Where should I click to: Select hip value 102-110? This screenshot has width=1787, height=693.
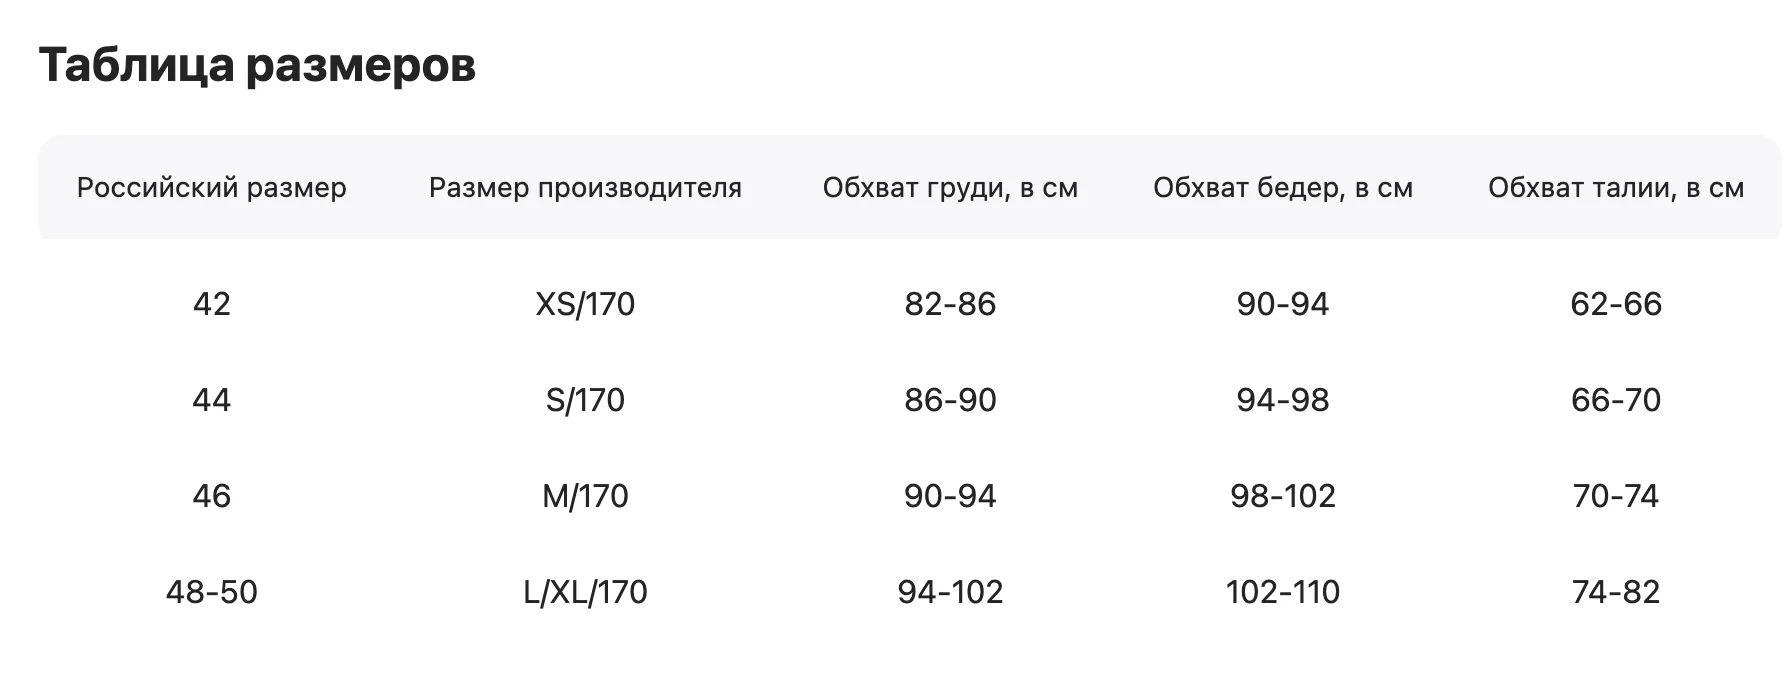click(1283, 592)
